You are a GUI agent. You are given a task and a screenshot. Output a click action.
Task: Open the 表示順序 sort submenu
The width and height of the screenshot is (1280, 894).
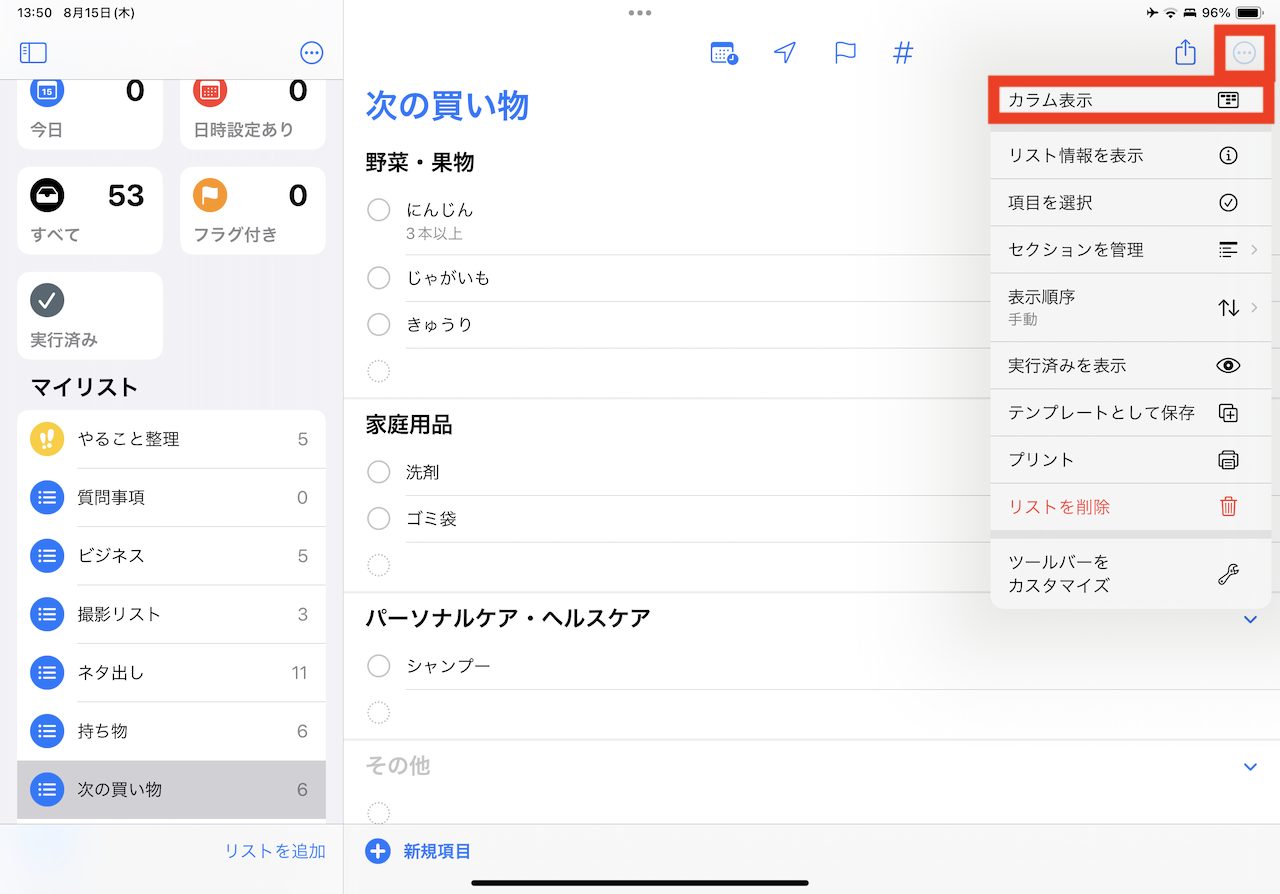pyautogui.click(x=1130, y=308)
